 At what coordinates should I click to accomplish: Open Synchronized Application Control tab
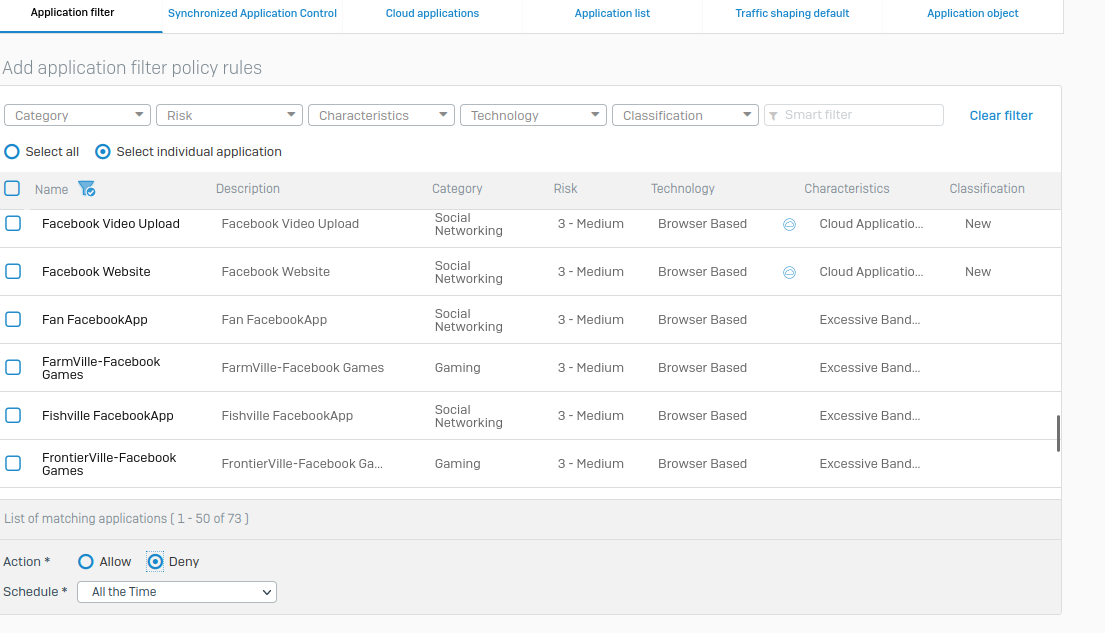(x=252, y=13)
